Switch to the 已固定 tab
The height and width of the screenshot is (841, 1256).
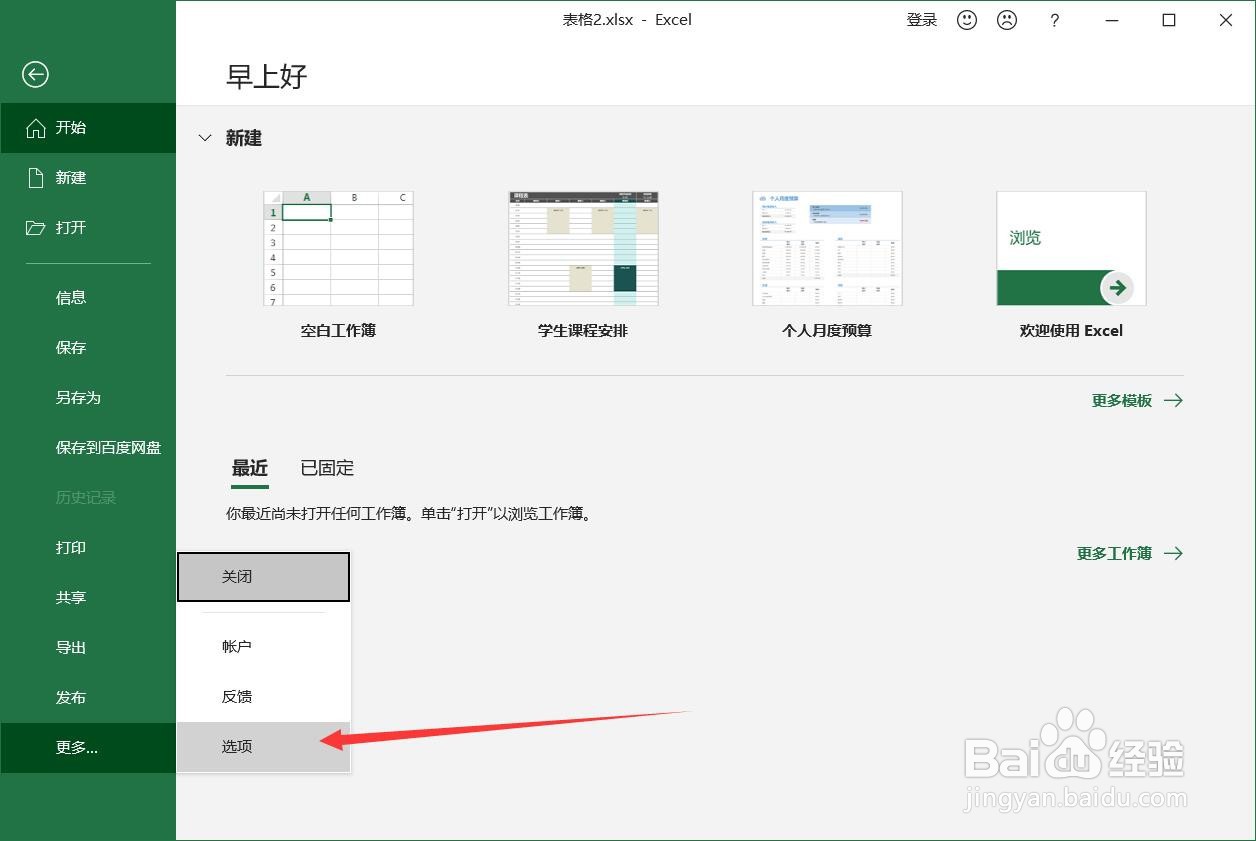tap(327, 468)
